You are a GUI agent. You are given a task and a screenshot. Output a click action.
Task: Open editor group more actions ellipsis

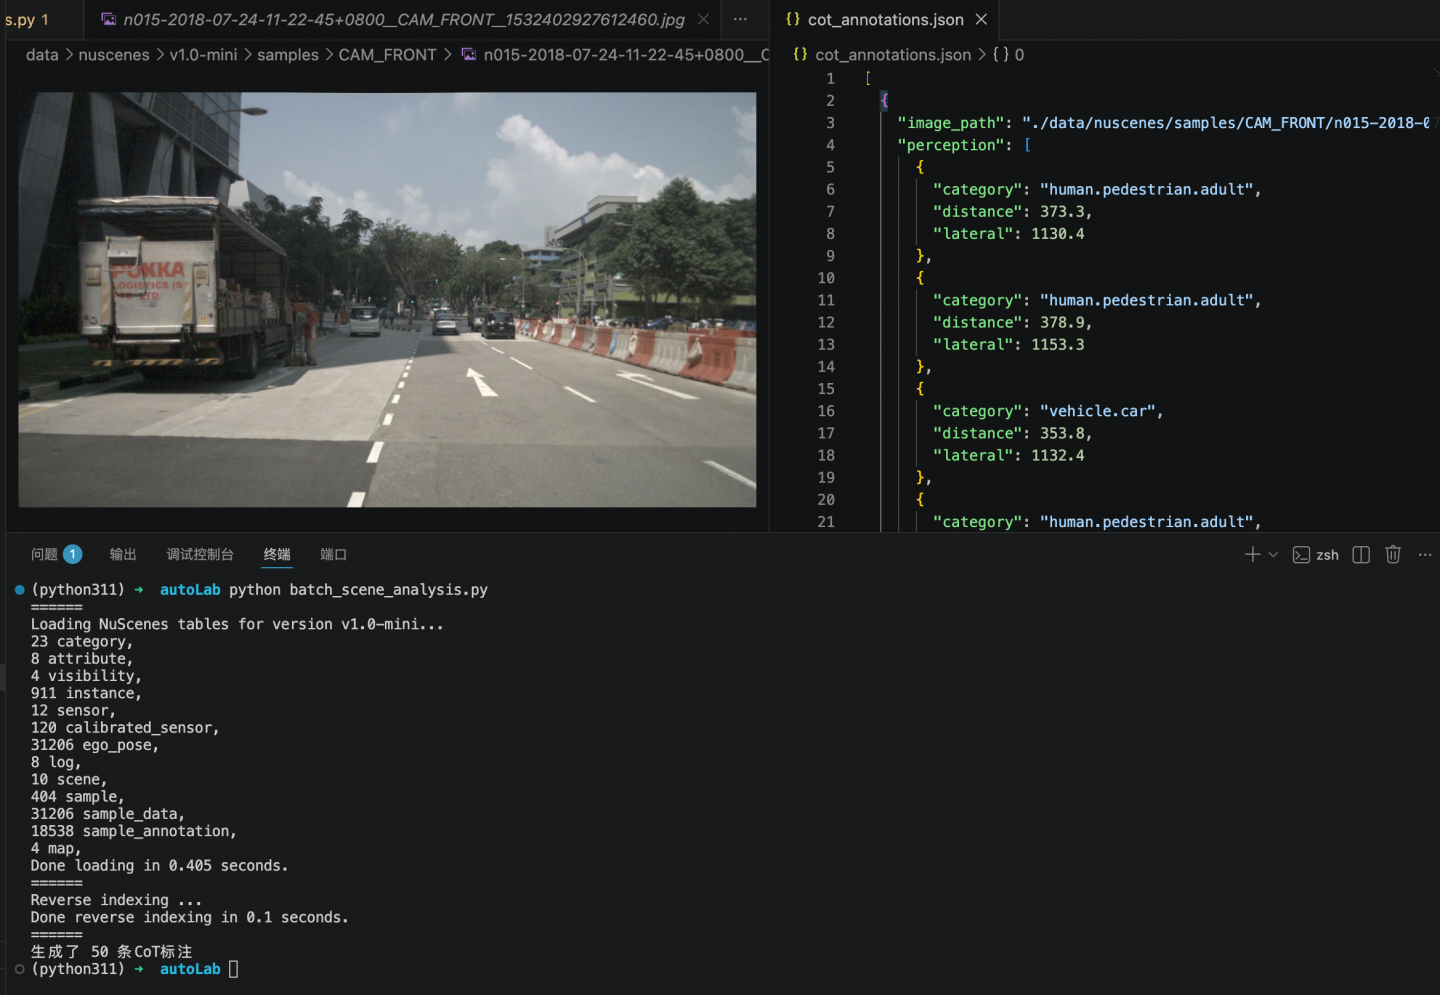tap(740, 19)
